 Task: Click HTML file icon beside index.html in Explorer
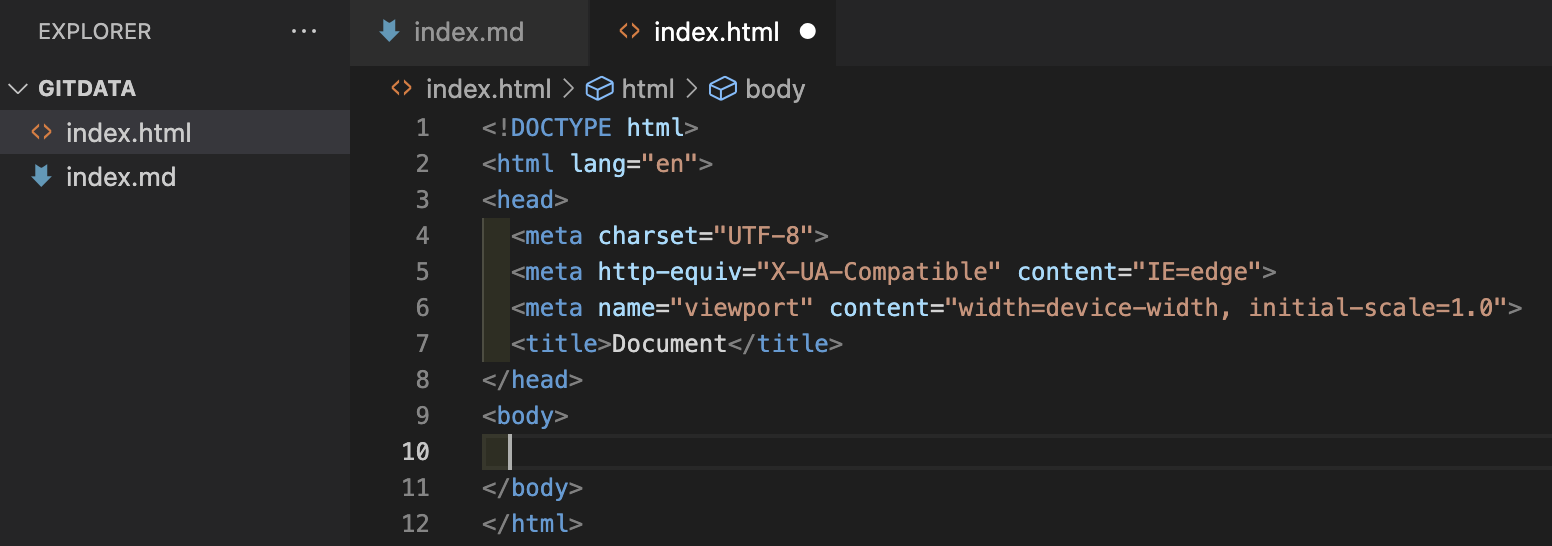click(41, 132)
